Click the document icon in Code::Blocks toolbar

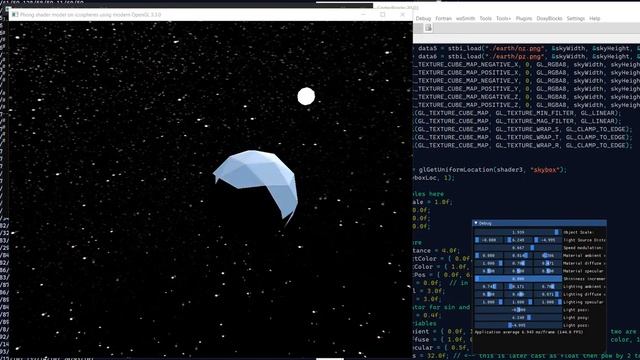(428, 28)
